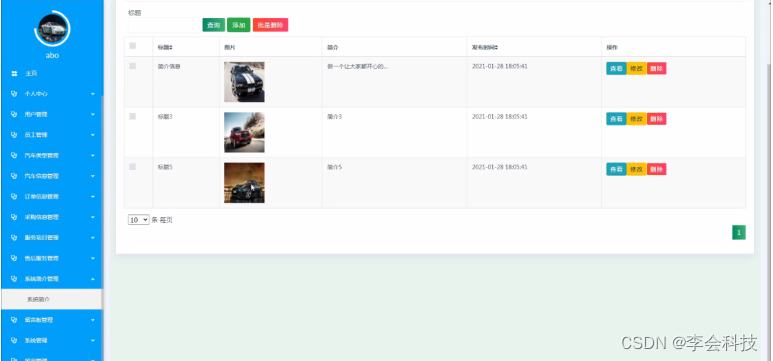Expand the 订单信息管理 chevron
The height and width of the screenshot is (361, 773).
click(x=93, y=196)
